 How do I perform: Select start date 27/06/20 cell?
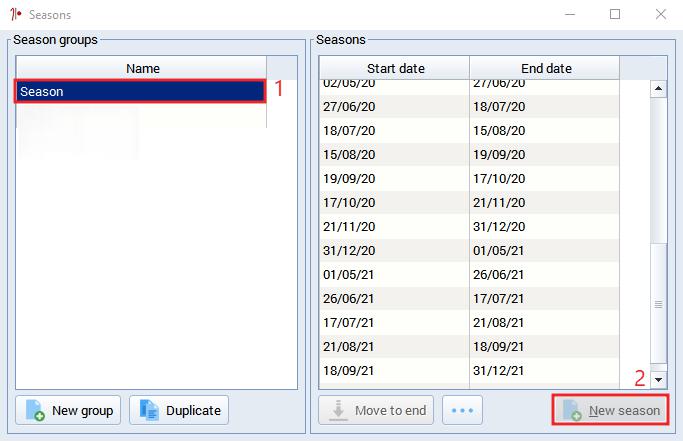(394, 107)
